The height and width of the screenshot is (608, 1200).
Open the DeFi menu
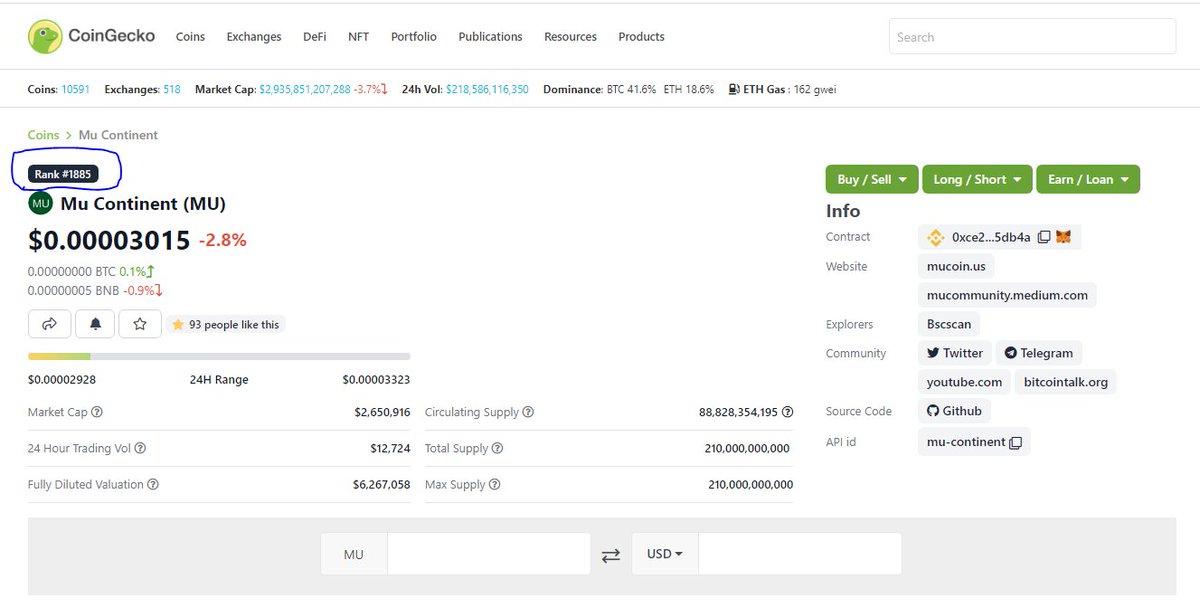click(314, 37)
